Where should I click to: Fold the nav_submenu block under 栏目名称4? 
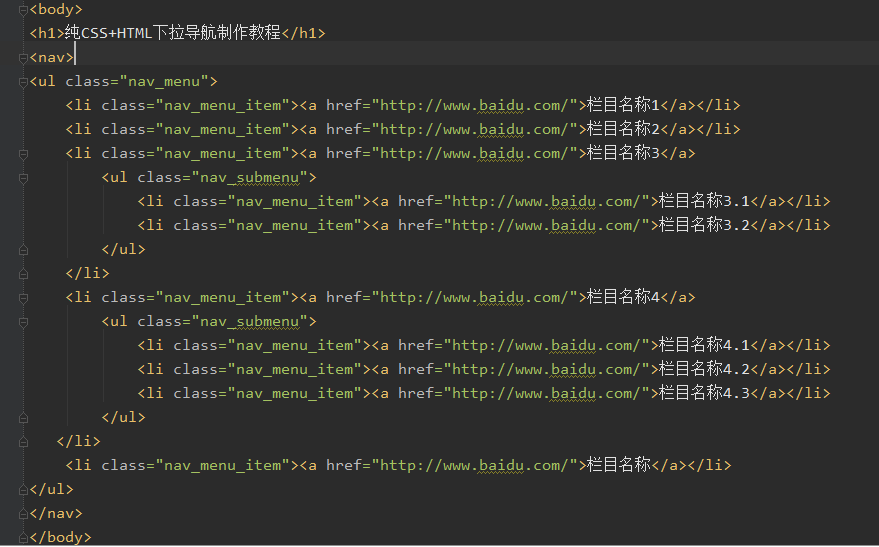(x=24, y=322)
